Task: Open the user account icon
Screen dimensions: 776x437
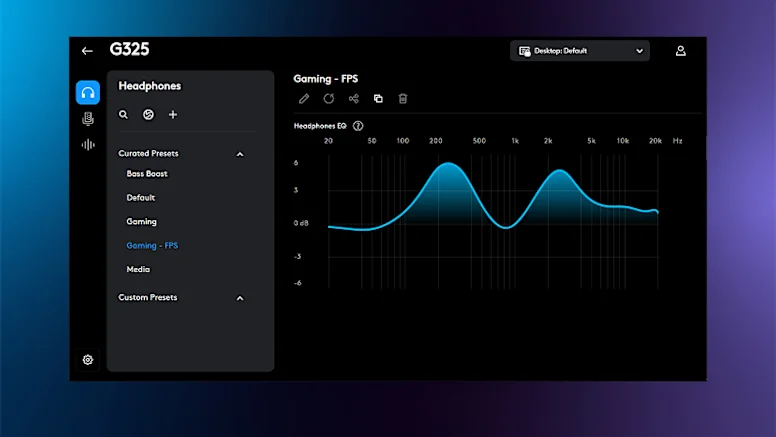Action: coord(681,51)
